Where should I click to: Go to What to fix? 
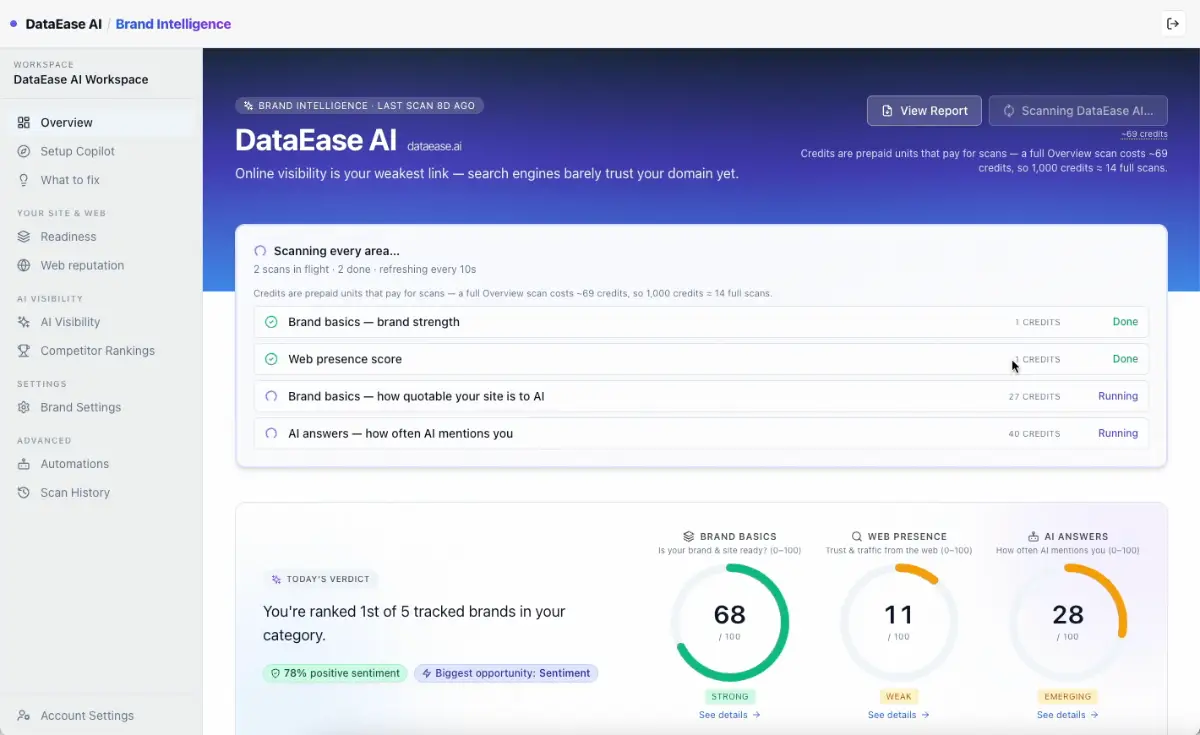click(100, 181)
